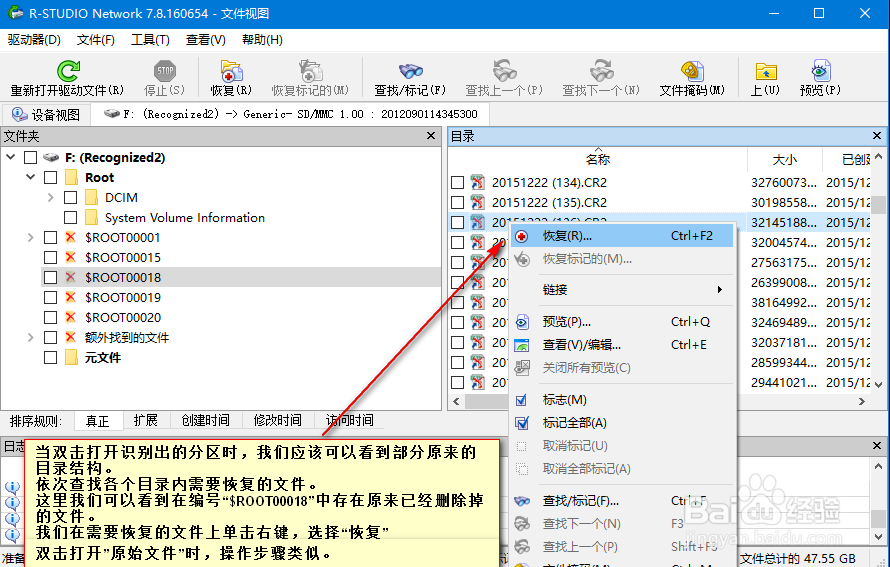Select 真正 sort rule tab
This screenshot has height=567, width=890.
(x=98, y=421)
